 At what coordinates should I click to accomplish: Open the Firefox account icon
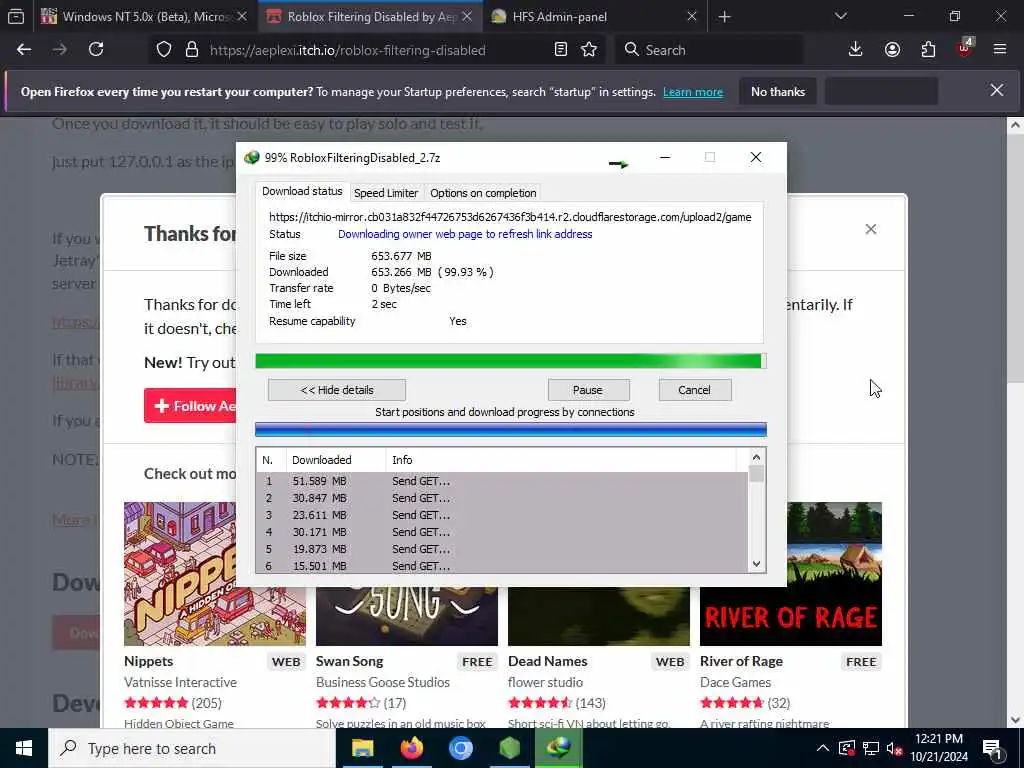point(892,50)
